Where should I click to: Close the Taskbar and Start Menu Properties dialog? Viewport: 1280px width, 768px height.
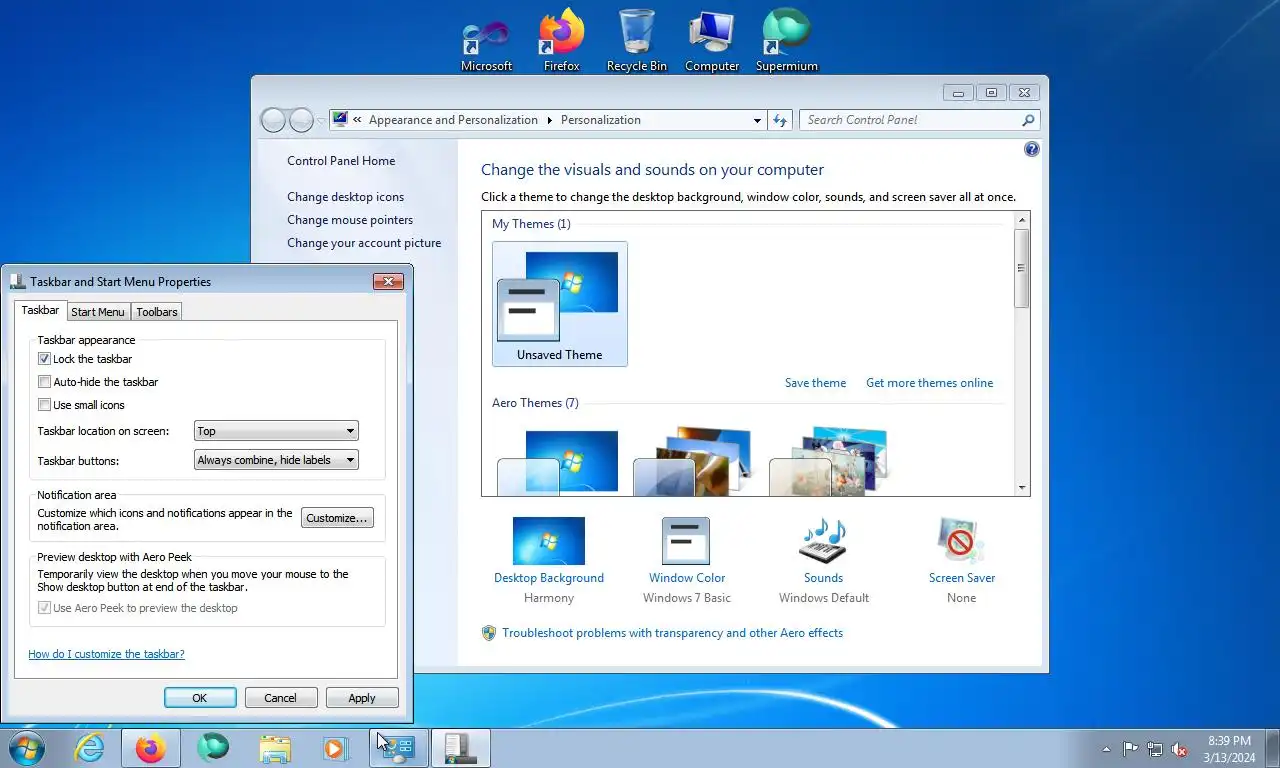tap(388, 282)
